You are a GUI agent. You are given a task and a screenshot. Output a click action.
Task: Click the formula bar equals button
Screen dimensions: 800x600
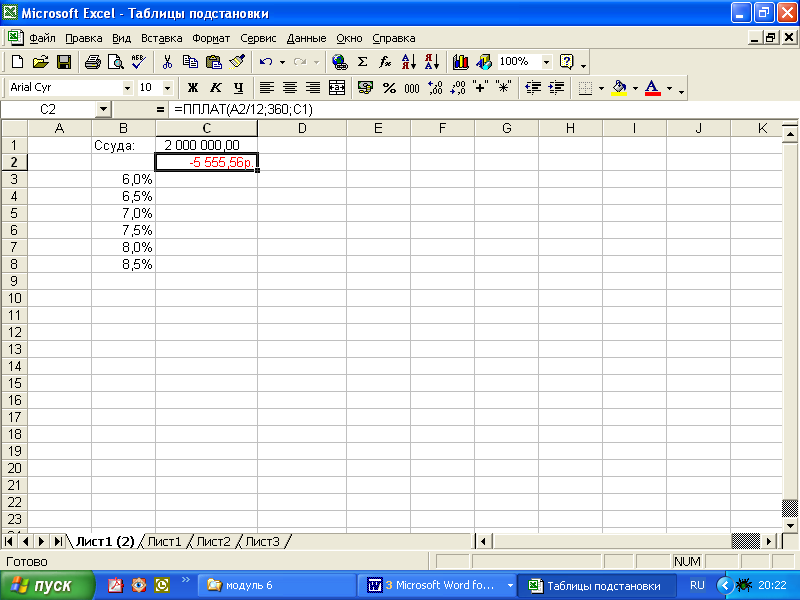[160, 109]
